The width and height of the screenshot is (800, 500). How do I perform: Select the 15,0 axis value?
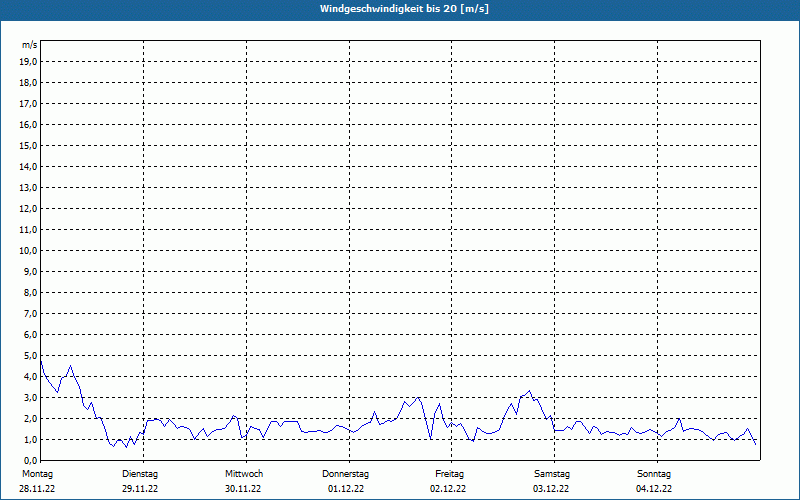tap(28, 145)
